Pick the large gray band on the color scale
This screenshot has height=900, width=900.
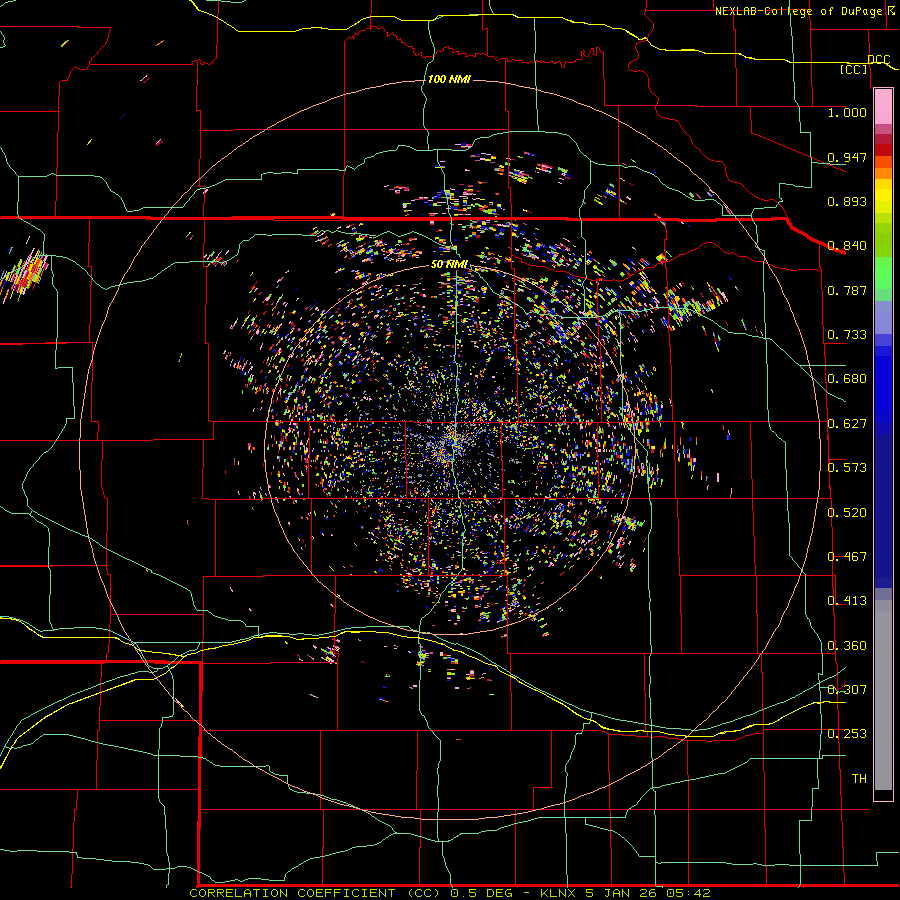[883, 695]
